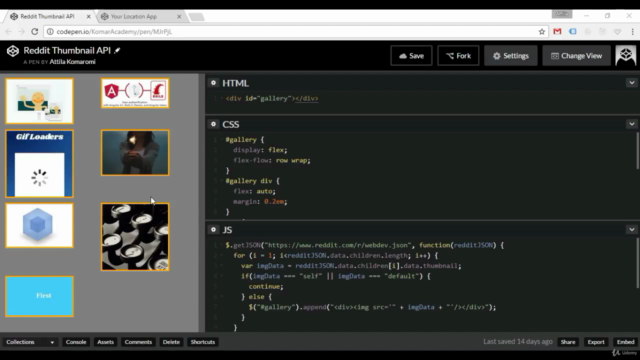Expand the HTML editor dropdown chevron
The image size is (640, 360).
[x=631, y=83]
